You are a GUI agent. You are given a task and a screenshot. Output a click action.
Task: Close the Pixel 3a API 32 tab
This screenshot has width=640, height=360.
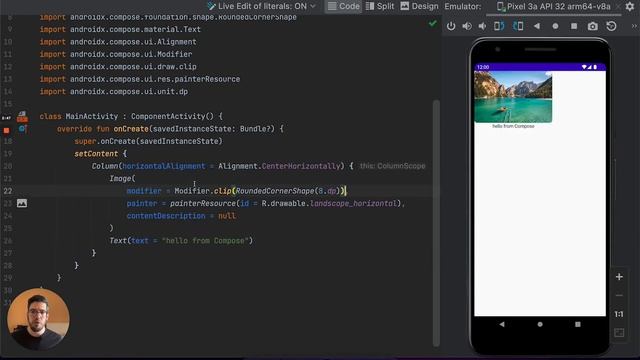(x=618, y=6)
